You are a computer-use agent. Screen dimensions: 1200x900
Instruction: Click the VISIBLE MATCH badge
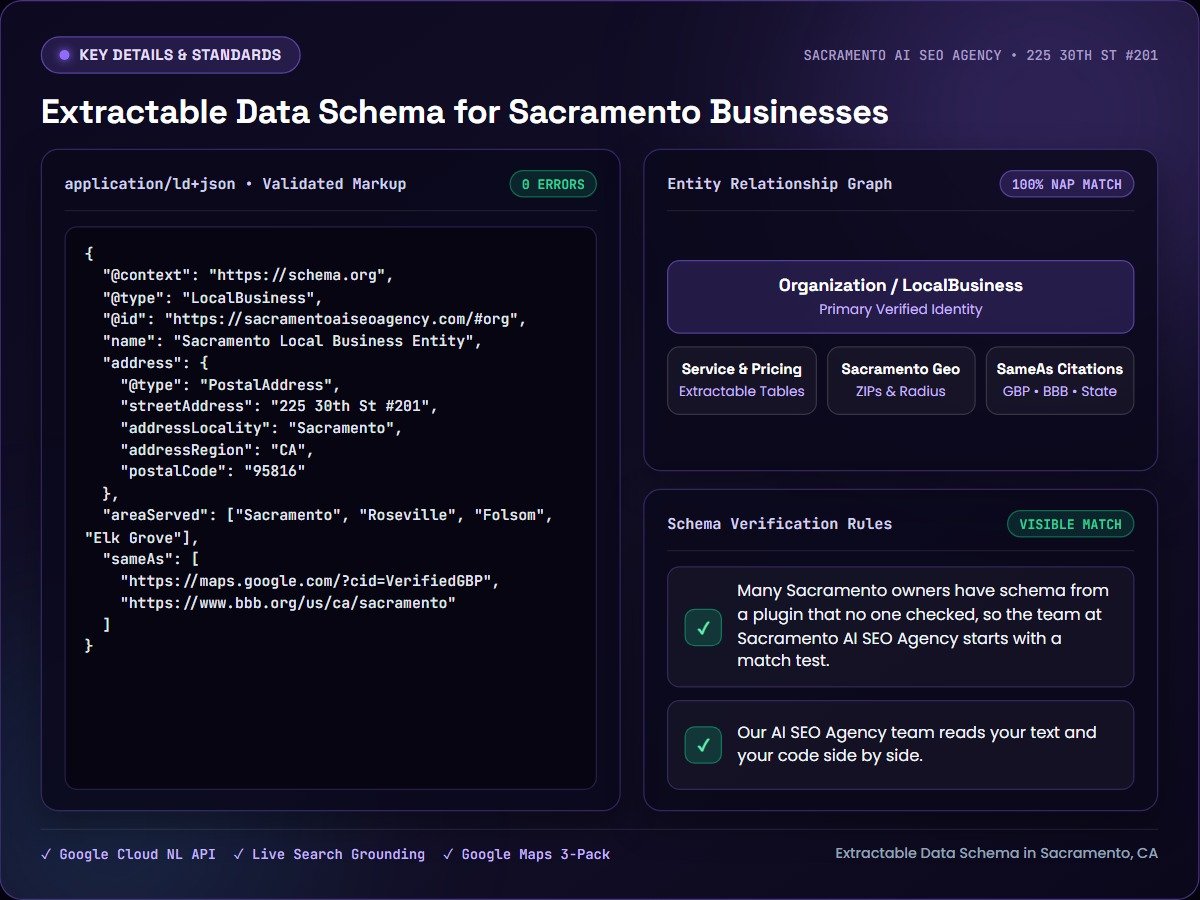(x=1070, y=524)
